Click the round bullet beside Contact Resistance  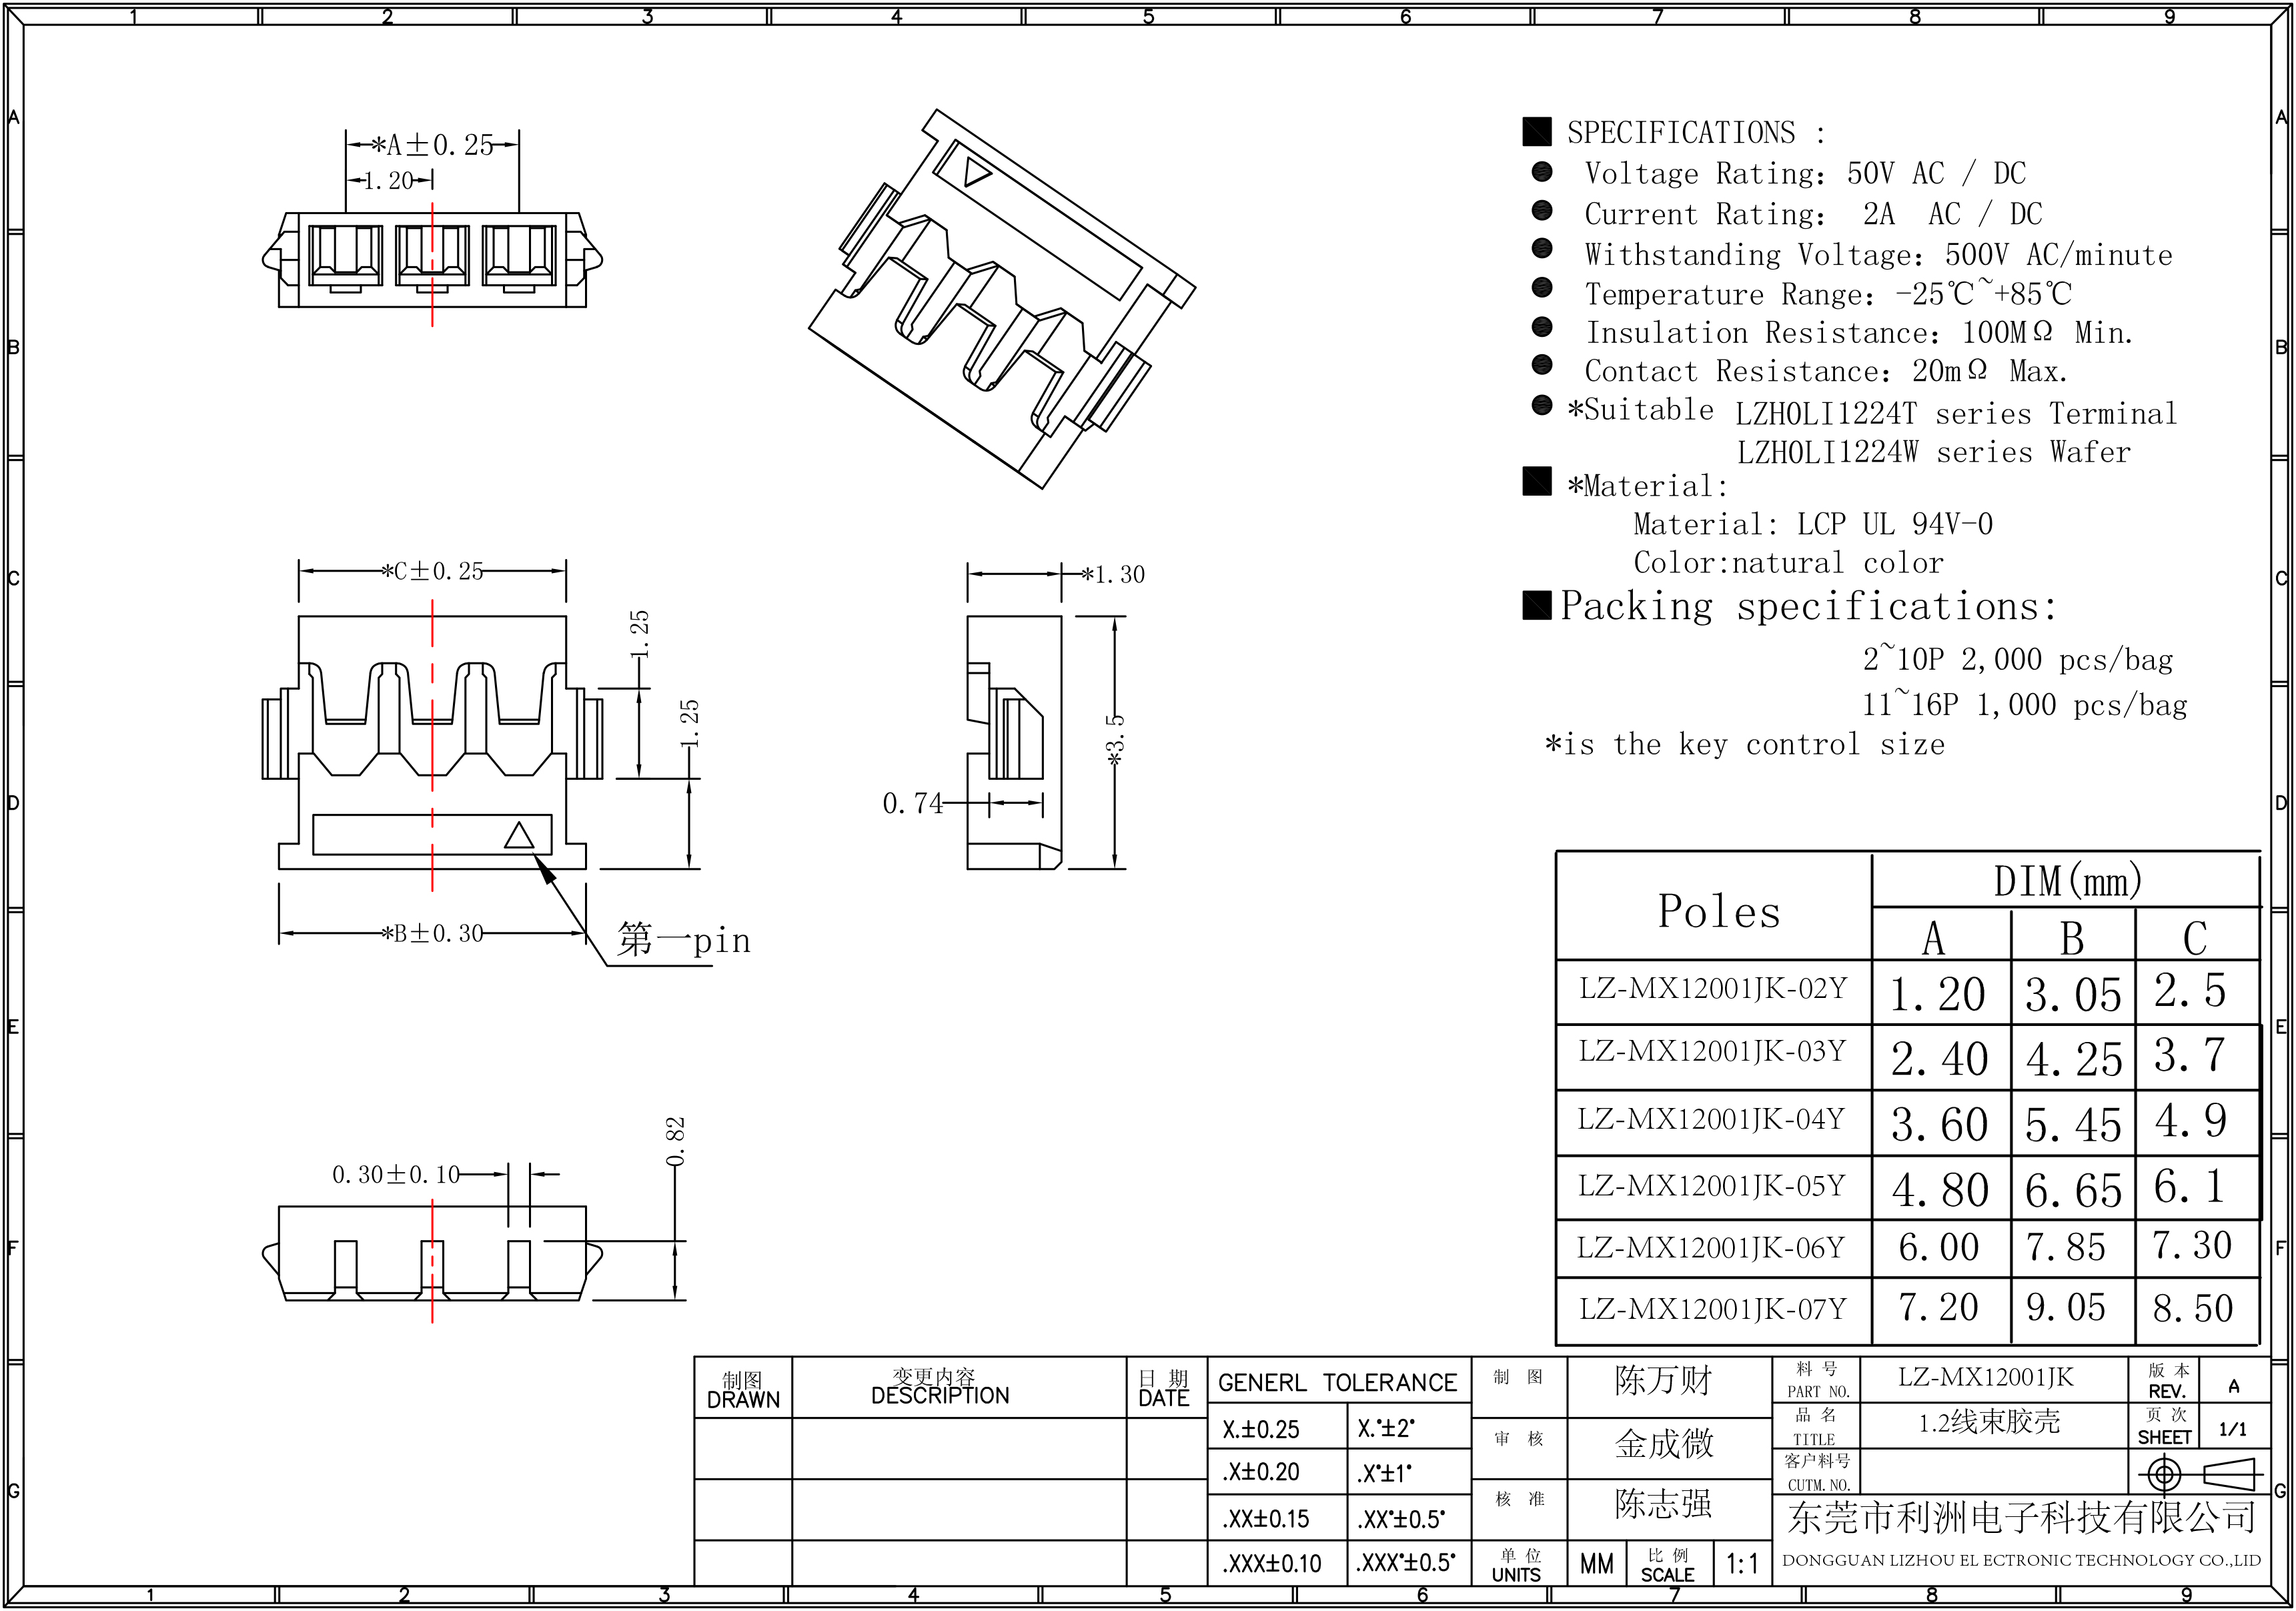click(x=1542, y=365)
